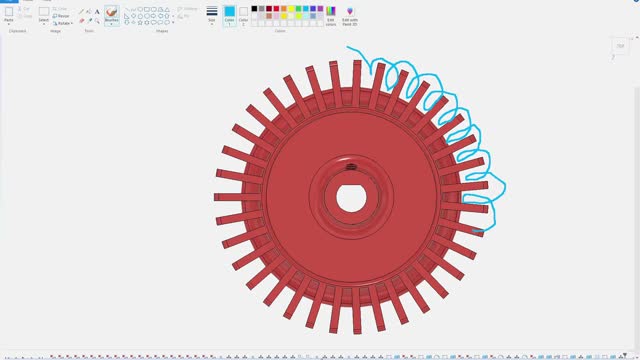Choose the Polygon shape
This screenshot has width=640, height=360.
tap(160, 9)
